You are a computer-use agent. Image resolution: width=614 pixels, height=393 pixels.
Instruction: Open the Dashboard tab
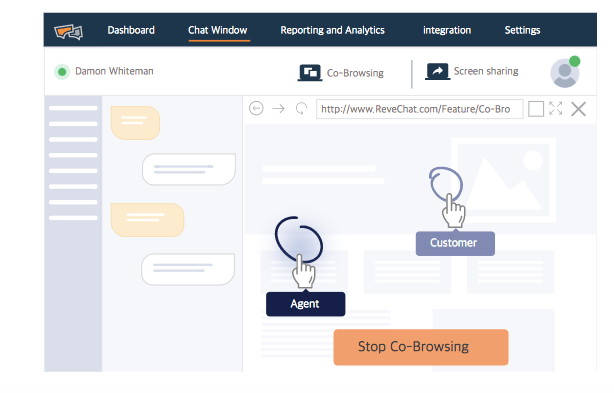pos(131,30)
